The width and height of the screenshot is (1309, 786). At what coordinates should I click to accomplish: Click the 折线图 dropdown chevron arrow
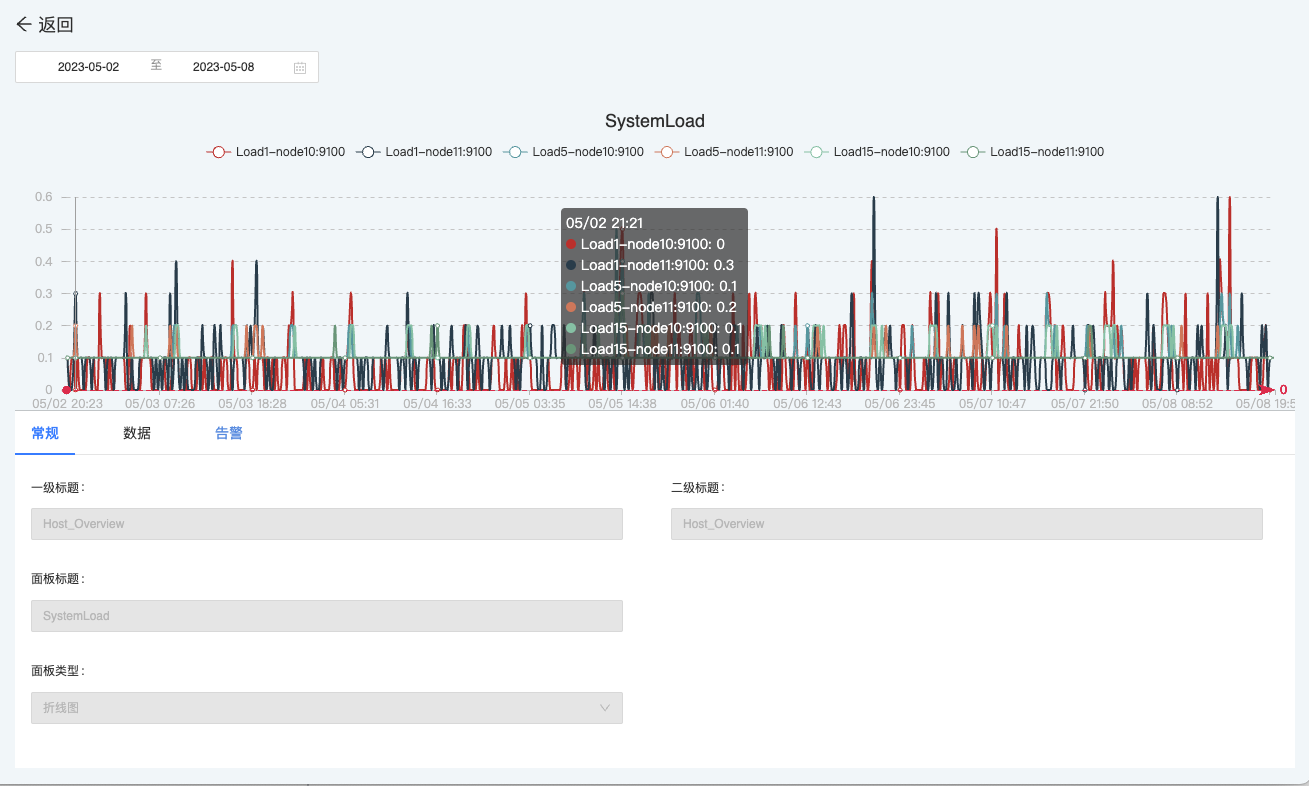tap(605, 708)
